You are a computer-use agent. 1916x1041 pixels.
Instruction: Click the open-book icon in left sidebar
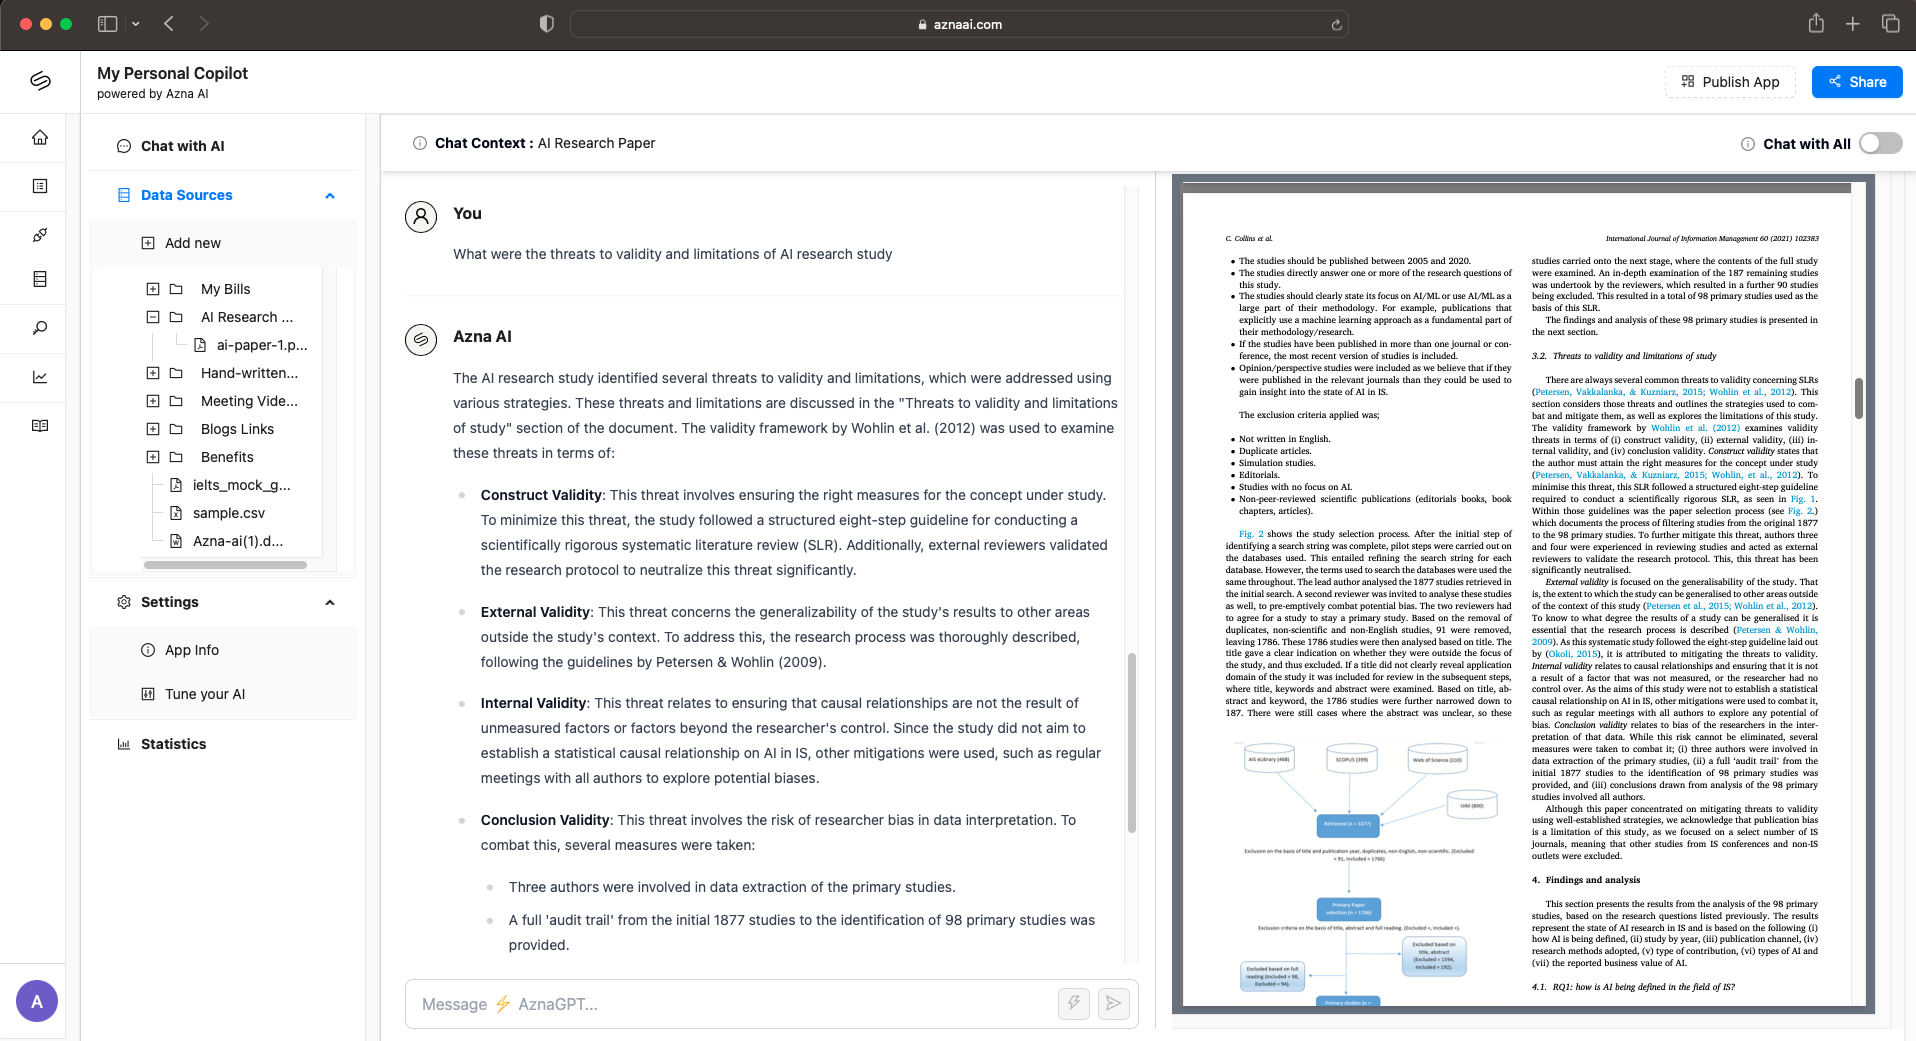(x=40, y=426)
